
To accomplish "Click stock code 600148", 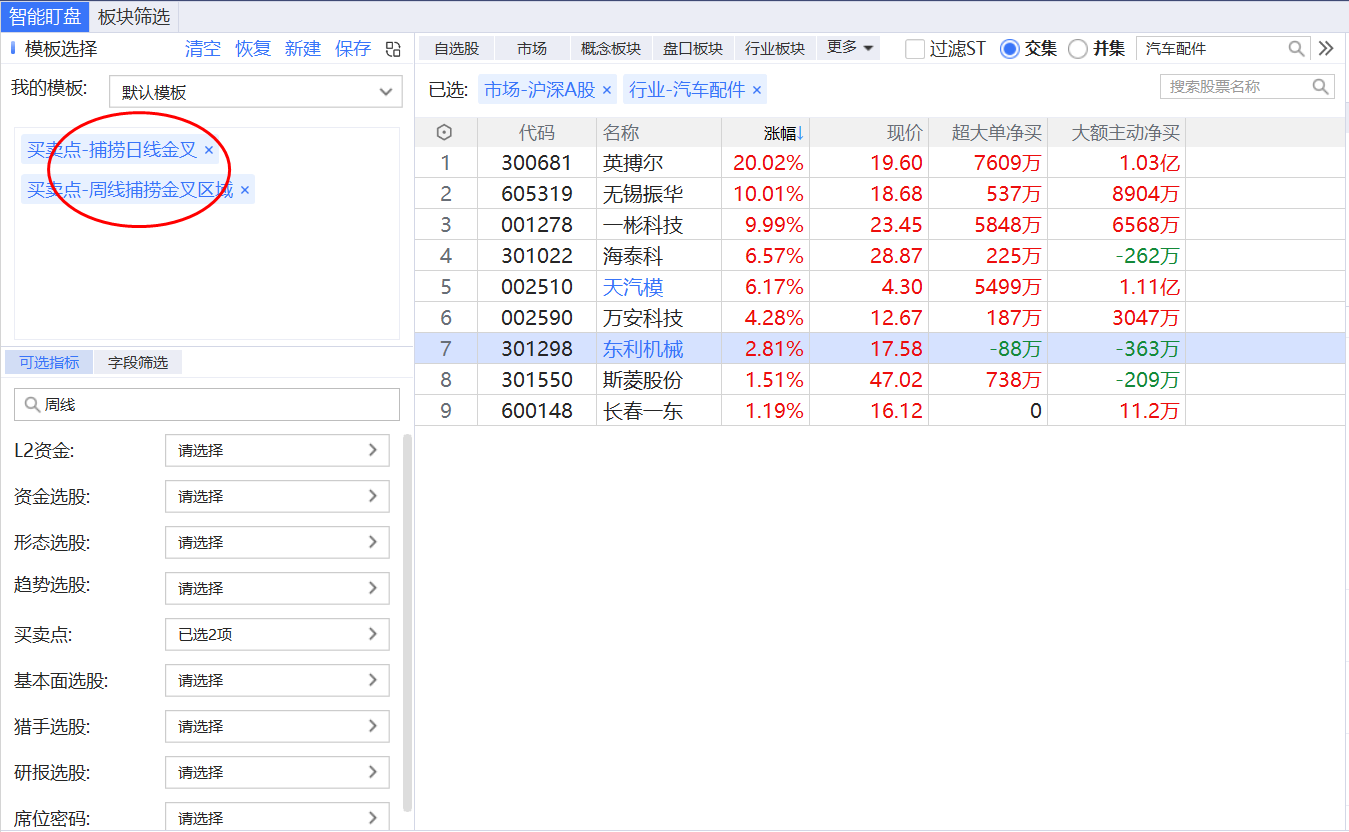I will [x=538, y=411].
